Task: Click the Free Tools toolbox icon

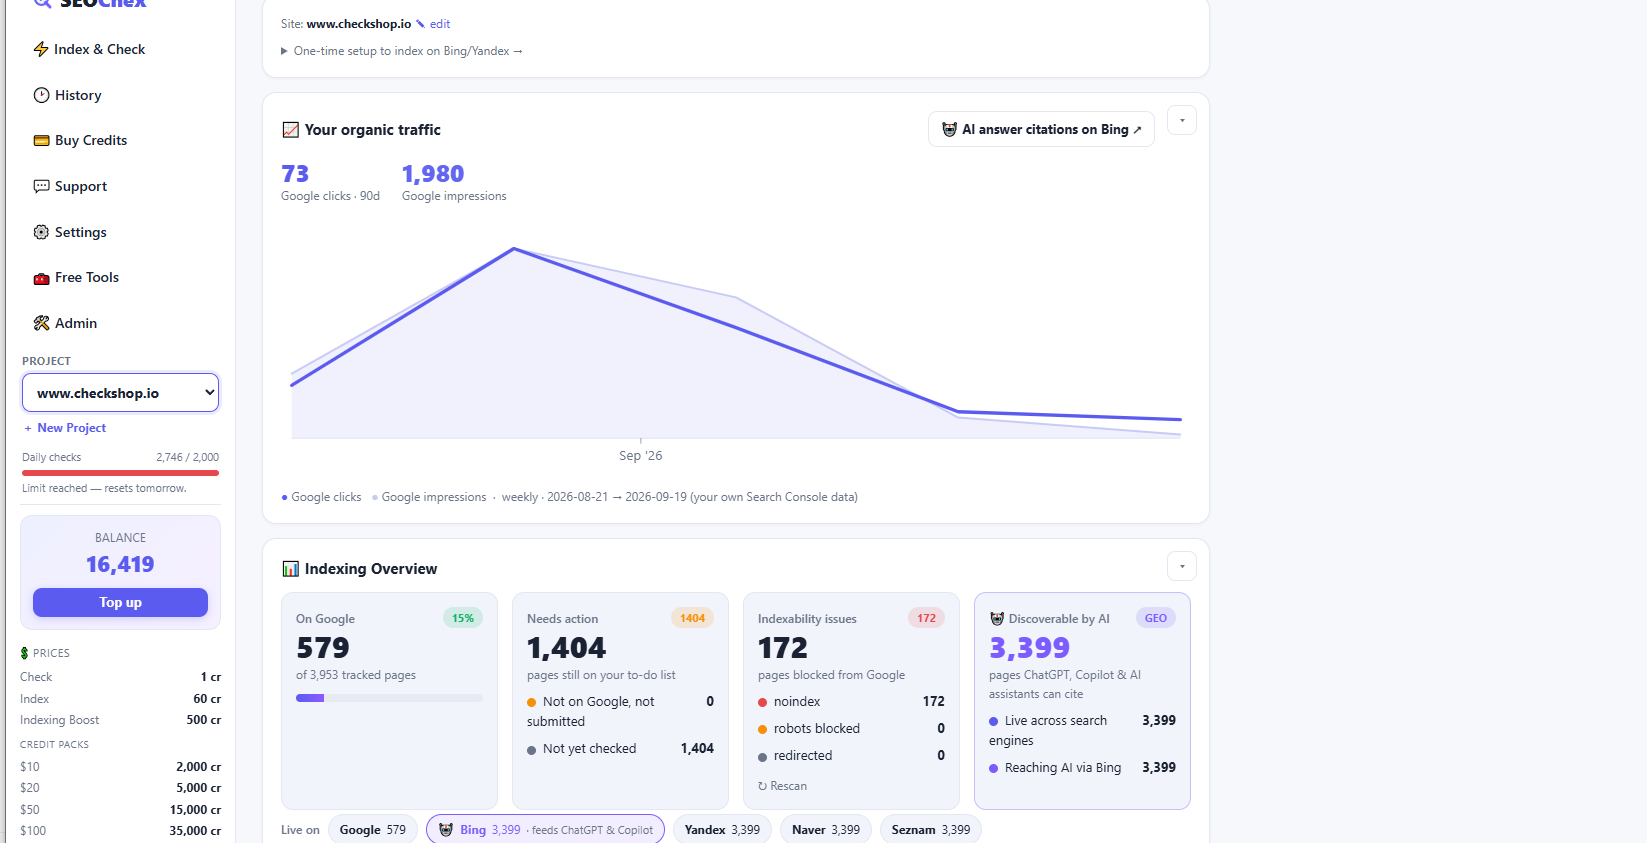Action: click(x=41, y=278)
